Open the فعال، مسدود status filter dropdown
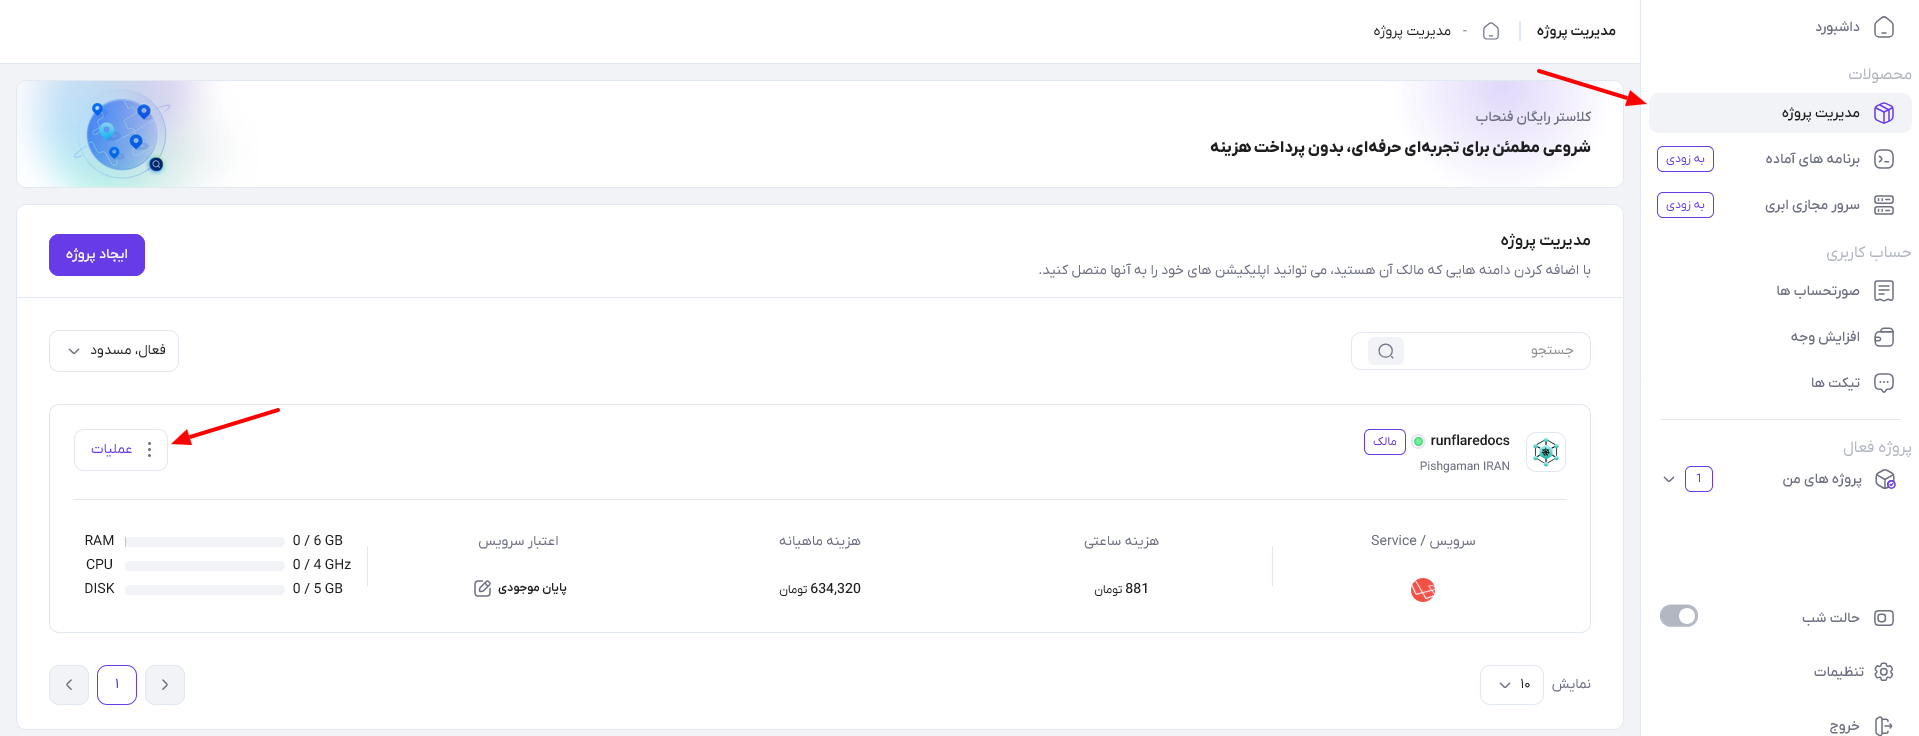The width and height of the screenshot is (1919, 736). click(114, 351)
